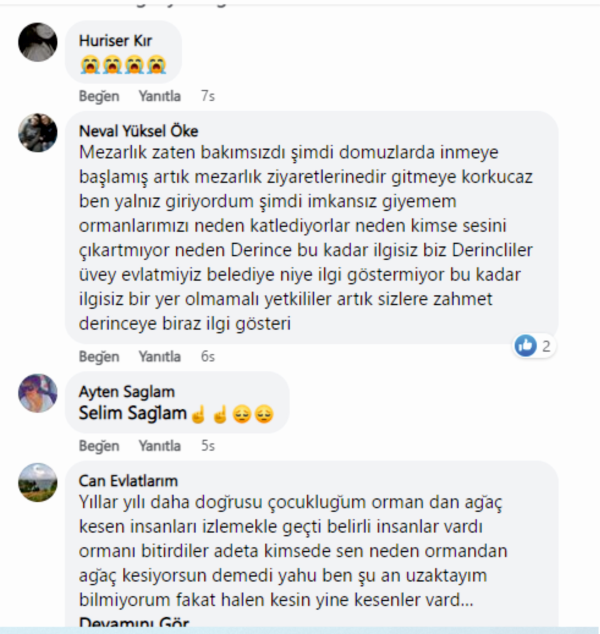Click the blue like reaction icon
The image size is (600, 634).
[x=525, y=346]
